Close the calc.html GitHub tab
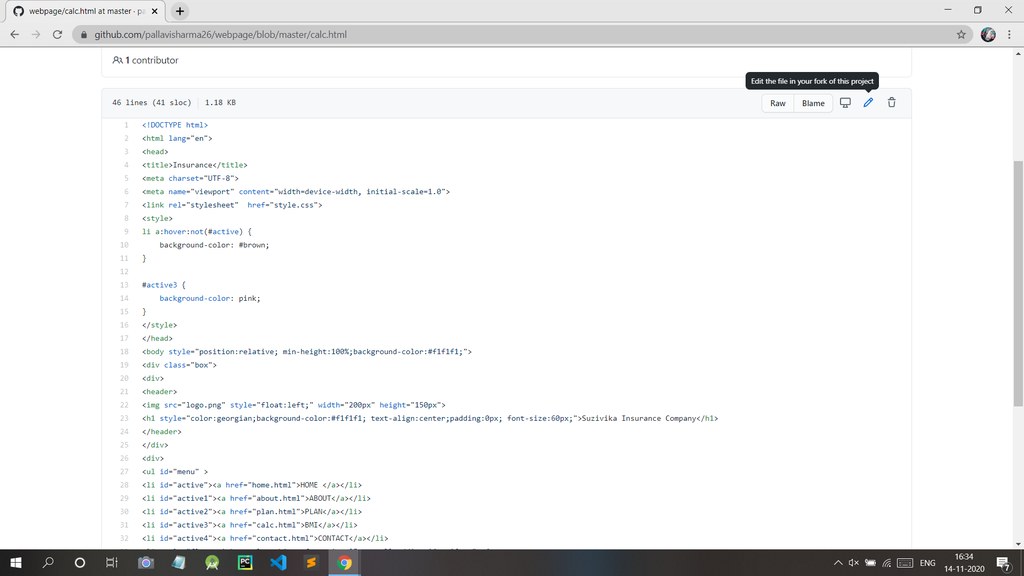The image size is (1024, 576). click(155, 11)
